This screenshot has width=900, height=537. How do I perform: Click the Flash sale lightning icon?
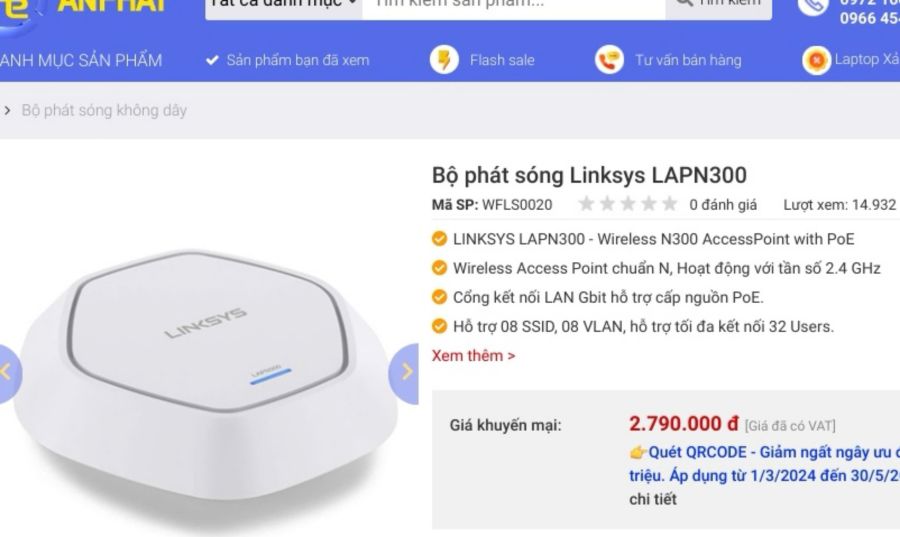pos(445,60)
